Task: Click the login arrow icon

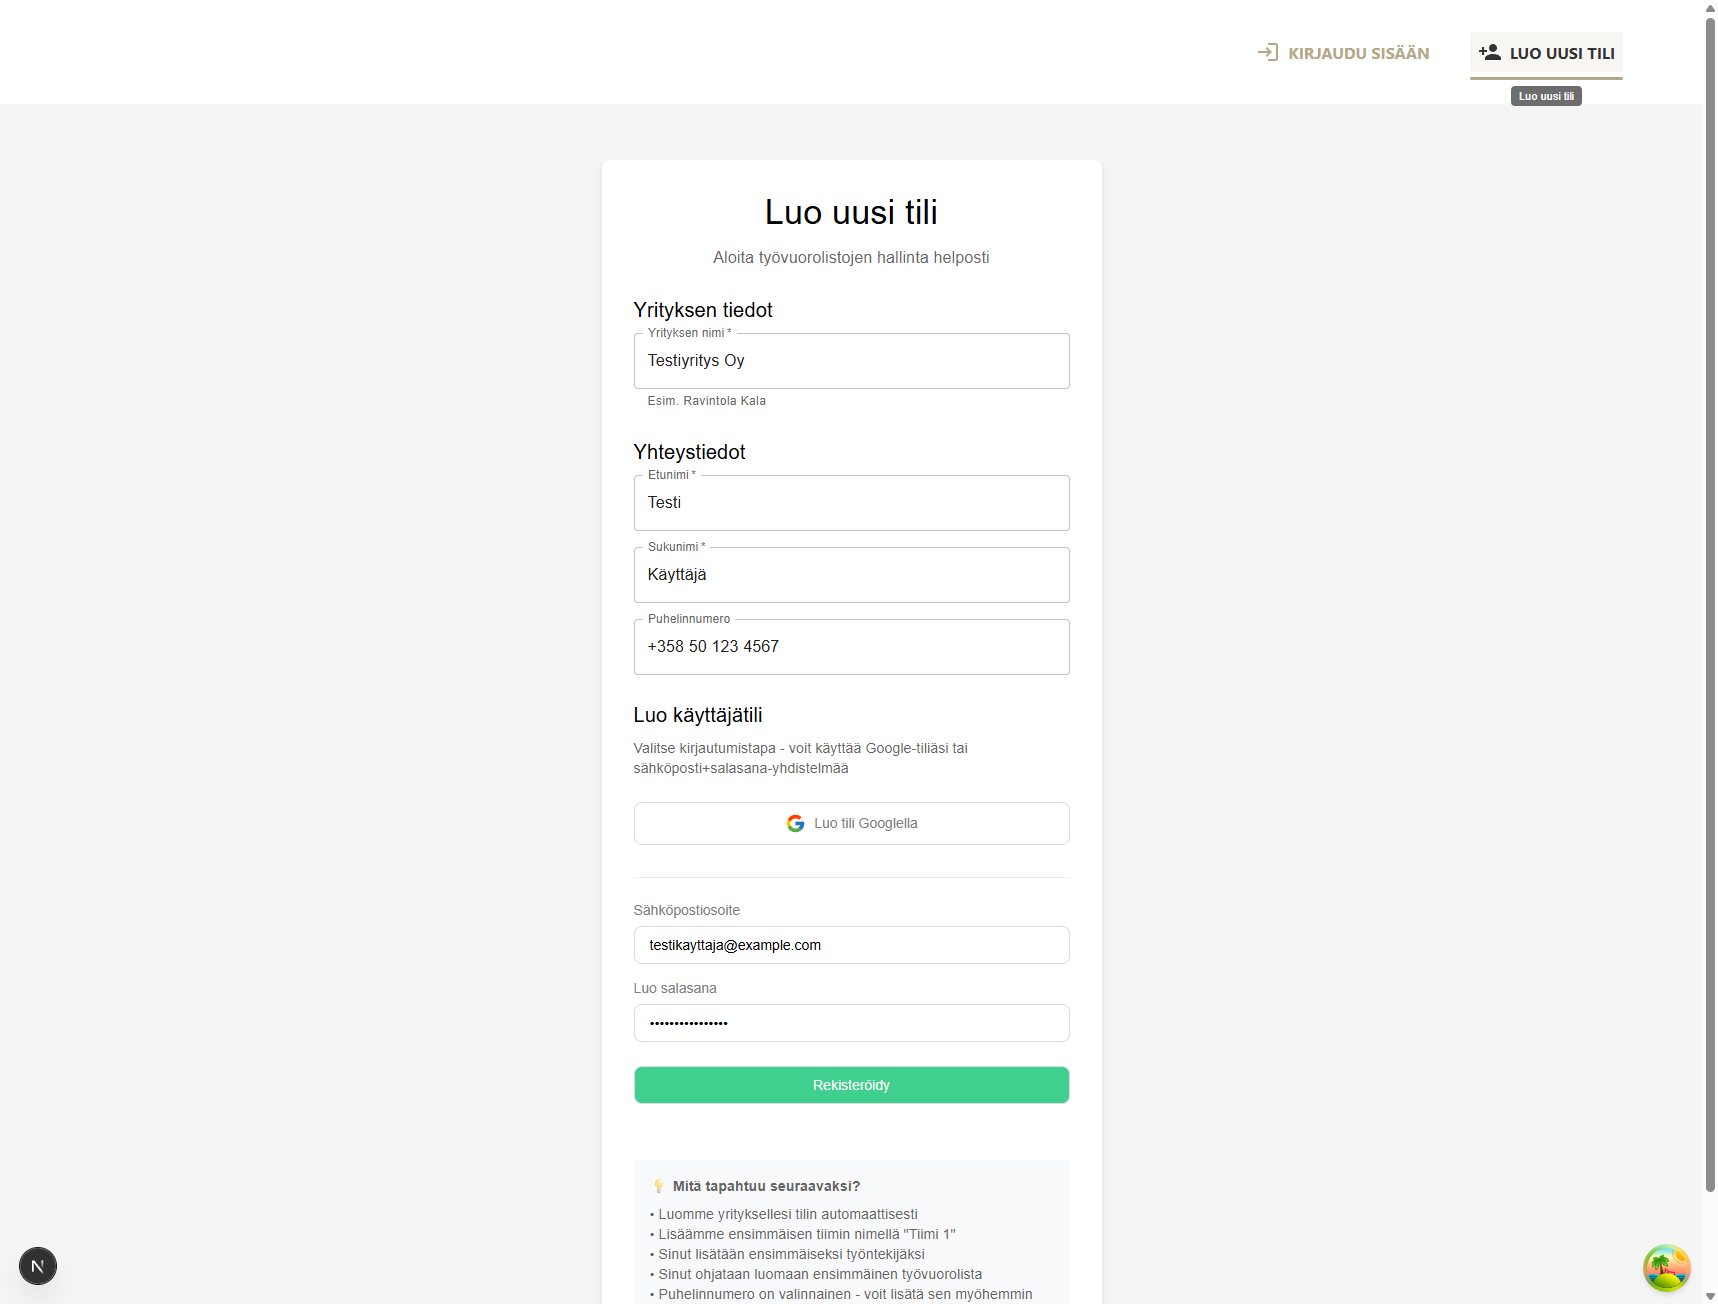Action: [1268, 52]
